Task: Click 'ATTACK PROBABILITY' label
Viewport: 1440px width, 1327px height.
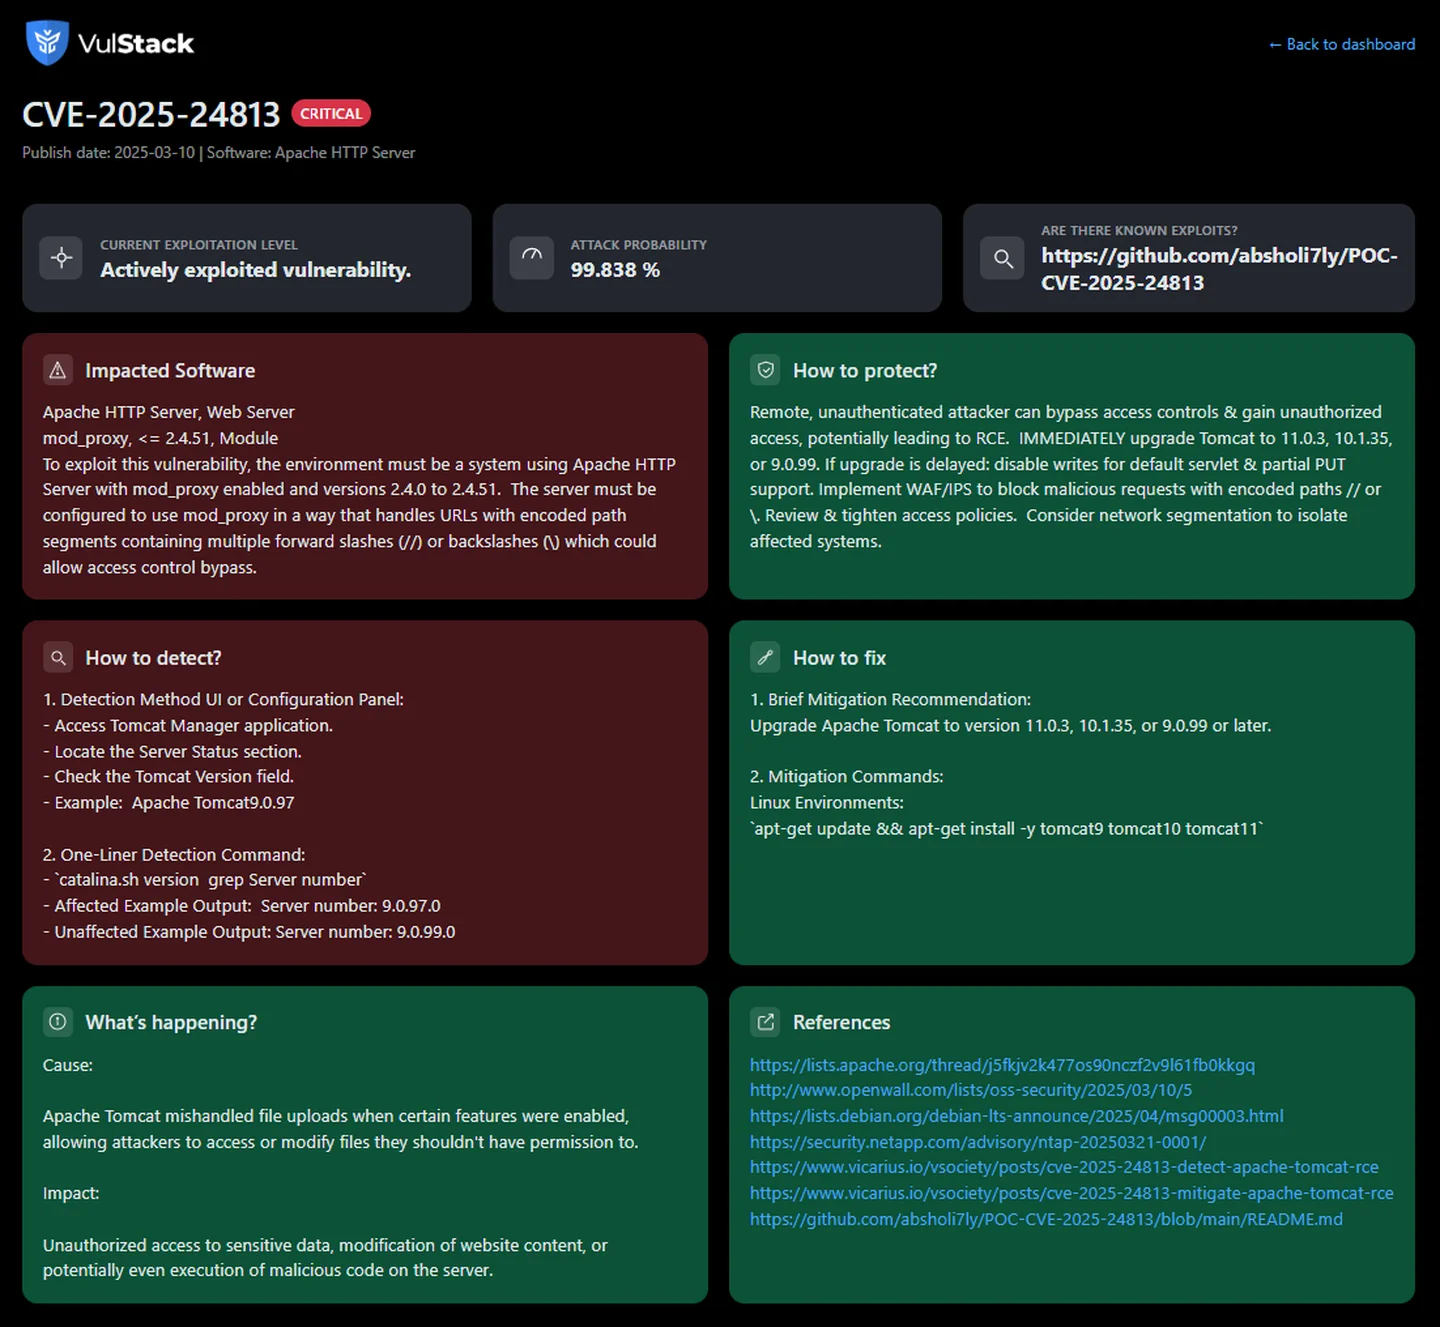Action: (638, 245)
